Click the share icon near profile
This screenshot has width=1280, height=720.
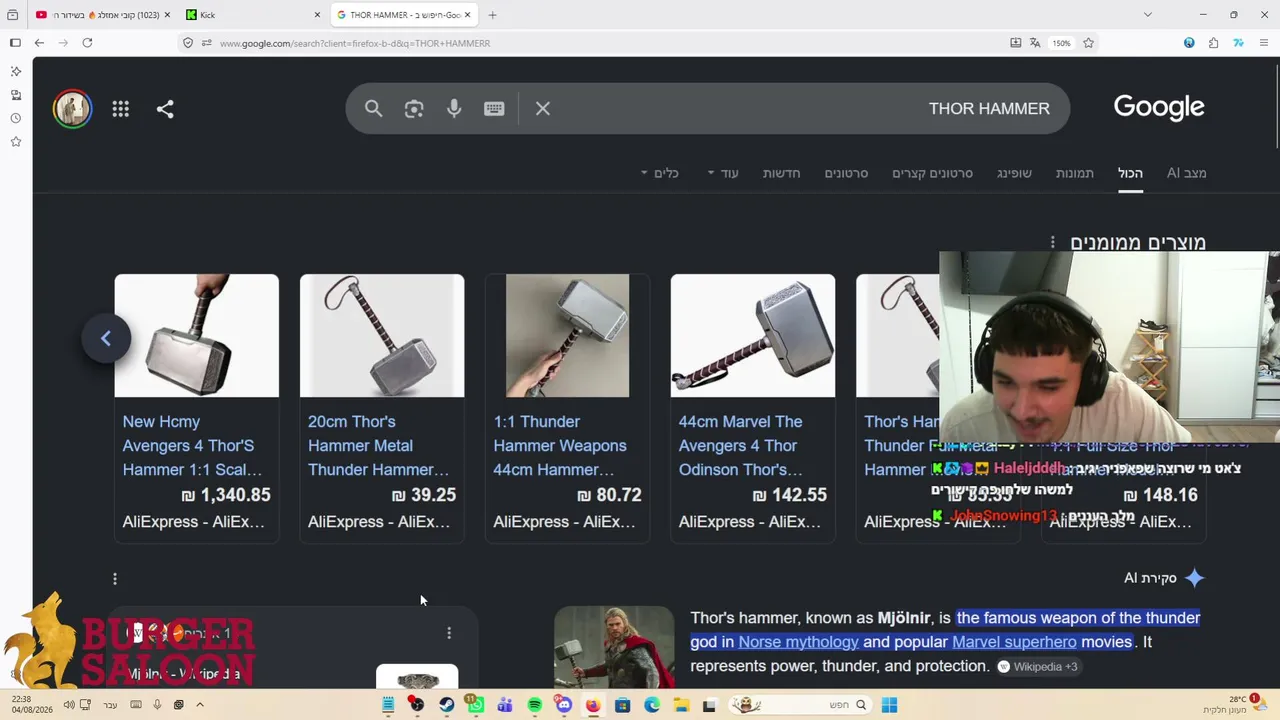[165, 109]
